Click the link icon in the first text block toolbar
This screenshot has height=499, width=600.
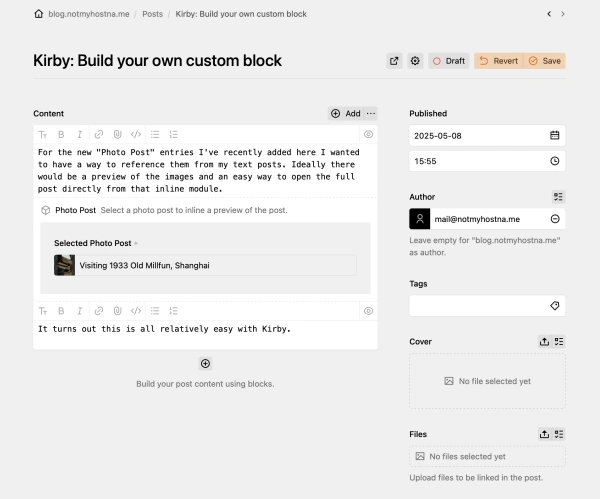tap(98, 133)
